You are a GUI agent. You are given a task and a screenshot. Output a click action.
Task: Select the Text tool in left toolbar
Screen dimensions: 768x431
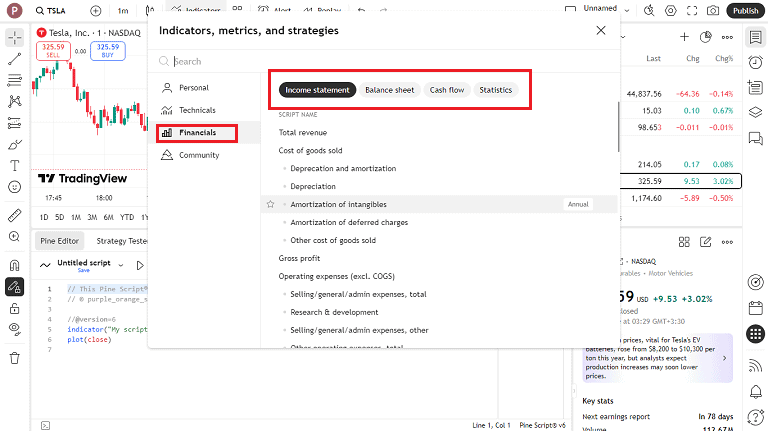point(14,165)
